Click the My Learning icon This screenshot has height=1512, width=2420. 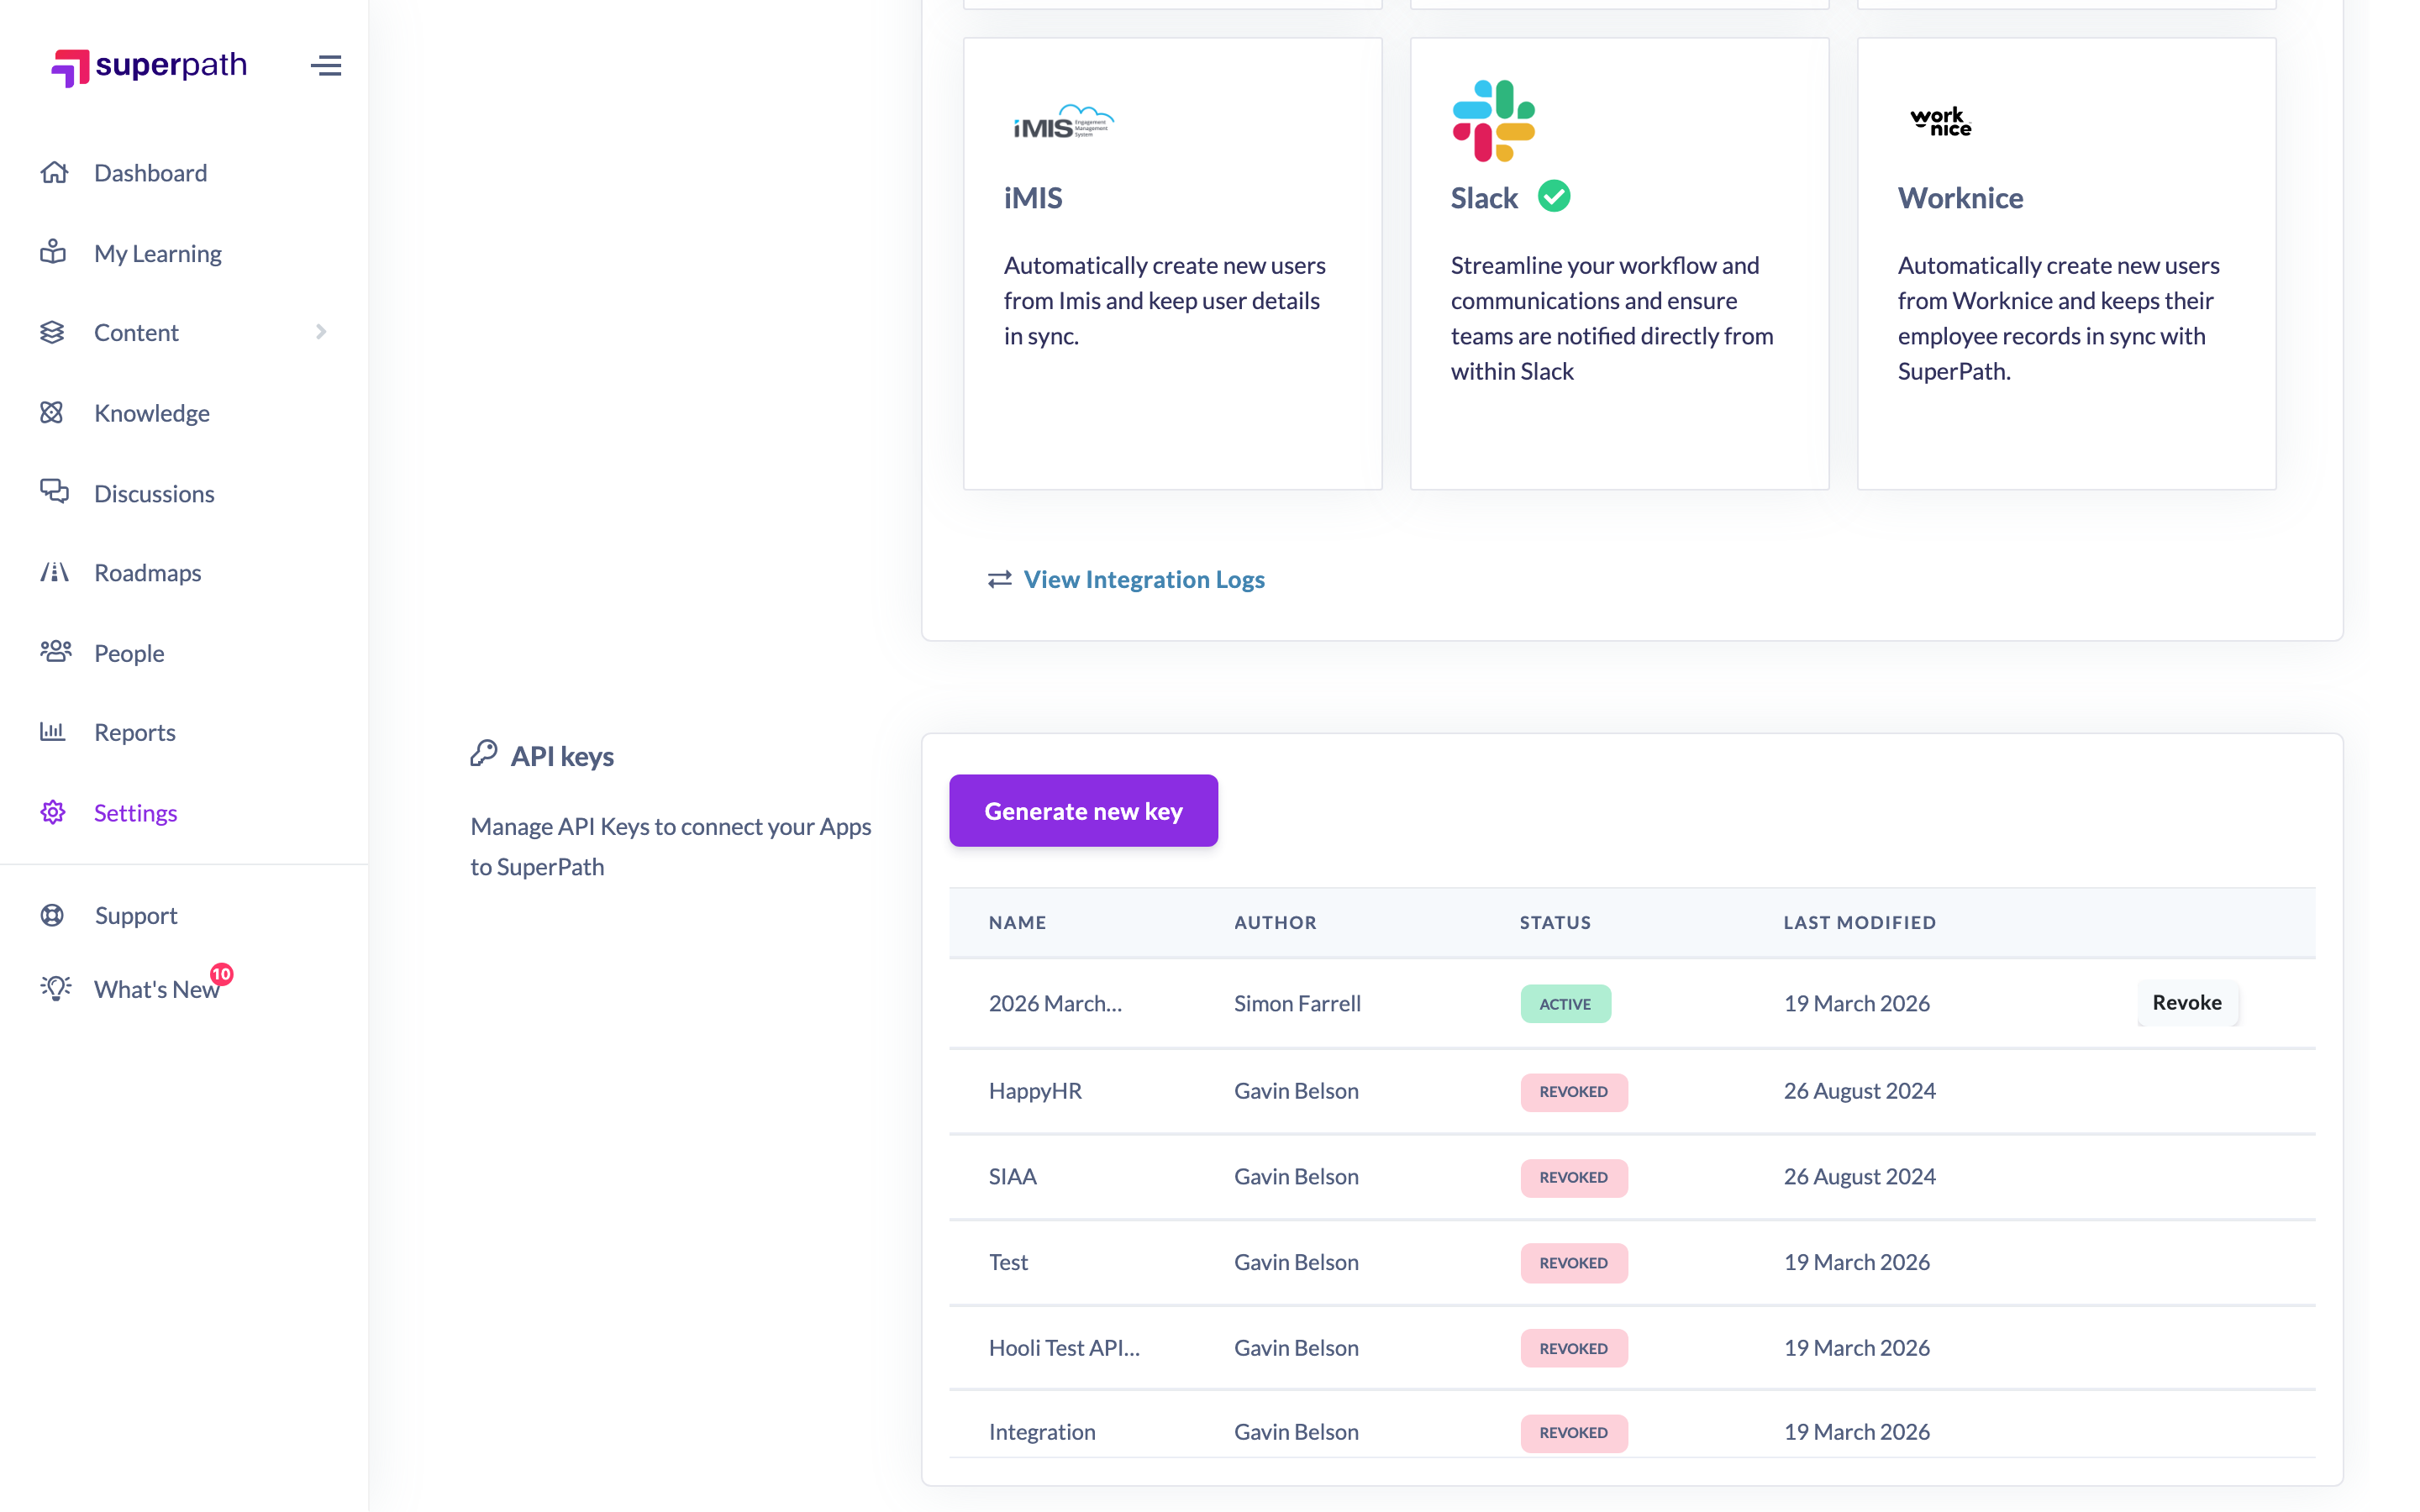53,252
